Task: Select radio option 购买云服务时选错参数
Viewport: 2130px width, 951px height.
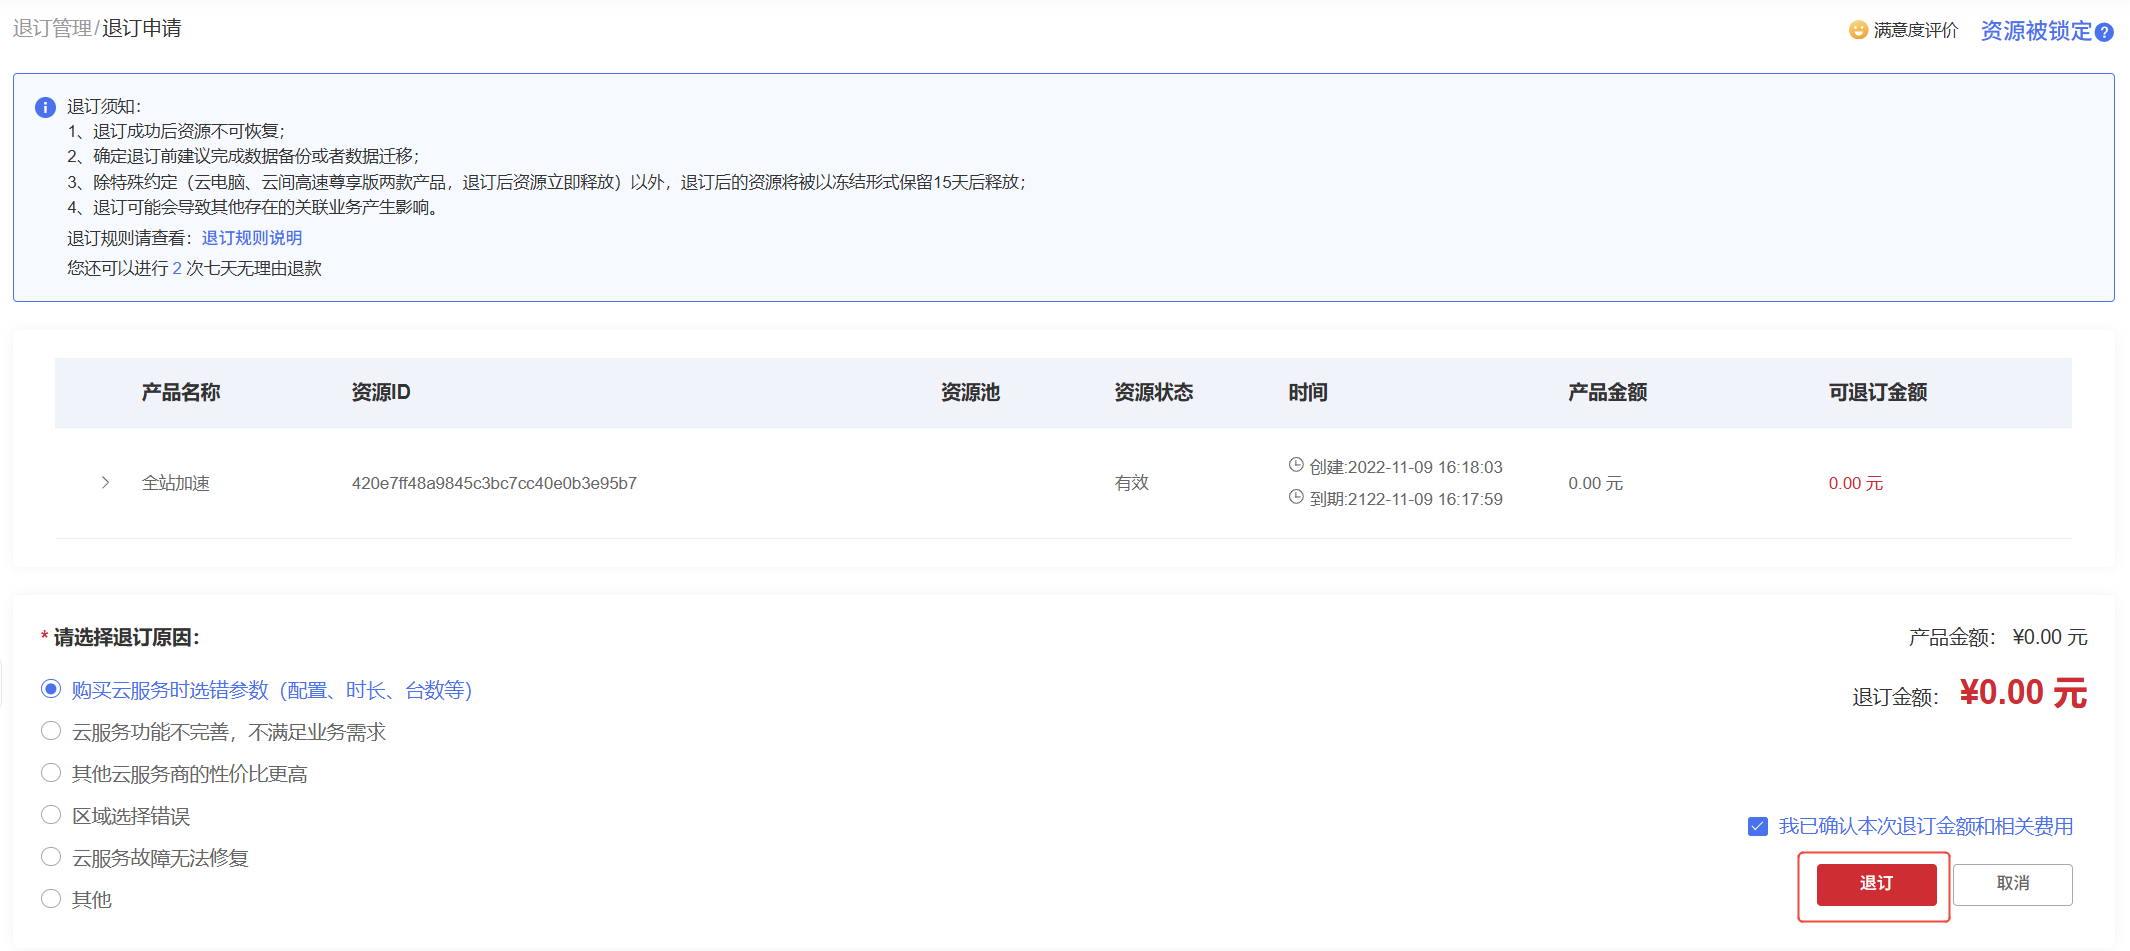Action: 51,689
